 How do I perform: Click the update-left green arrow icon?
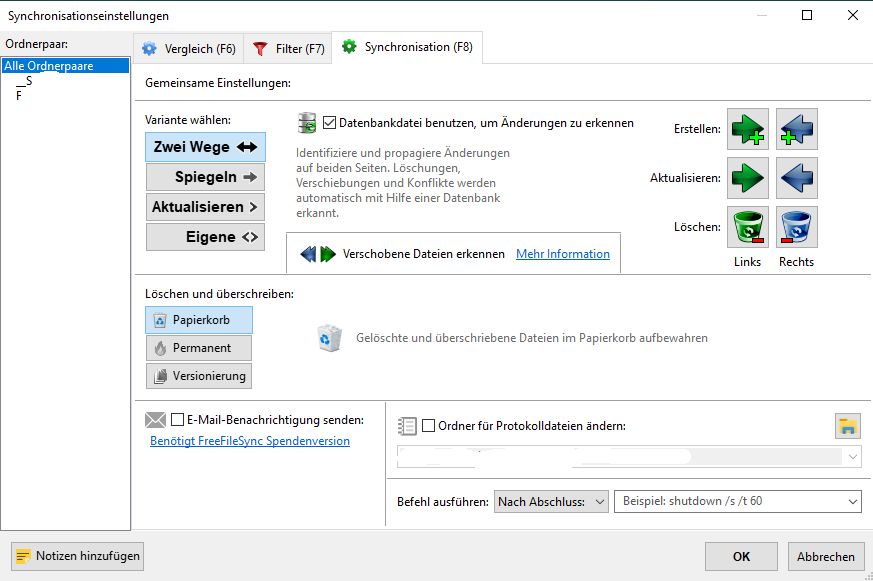coord(748,178)
